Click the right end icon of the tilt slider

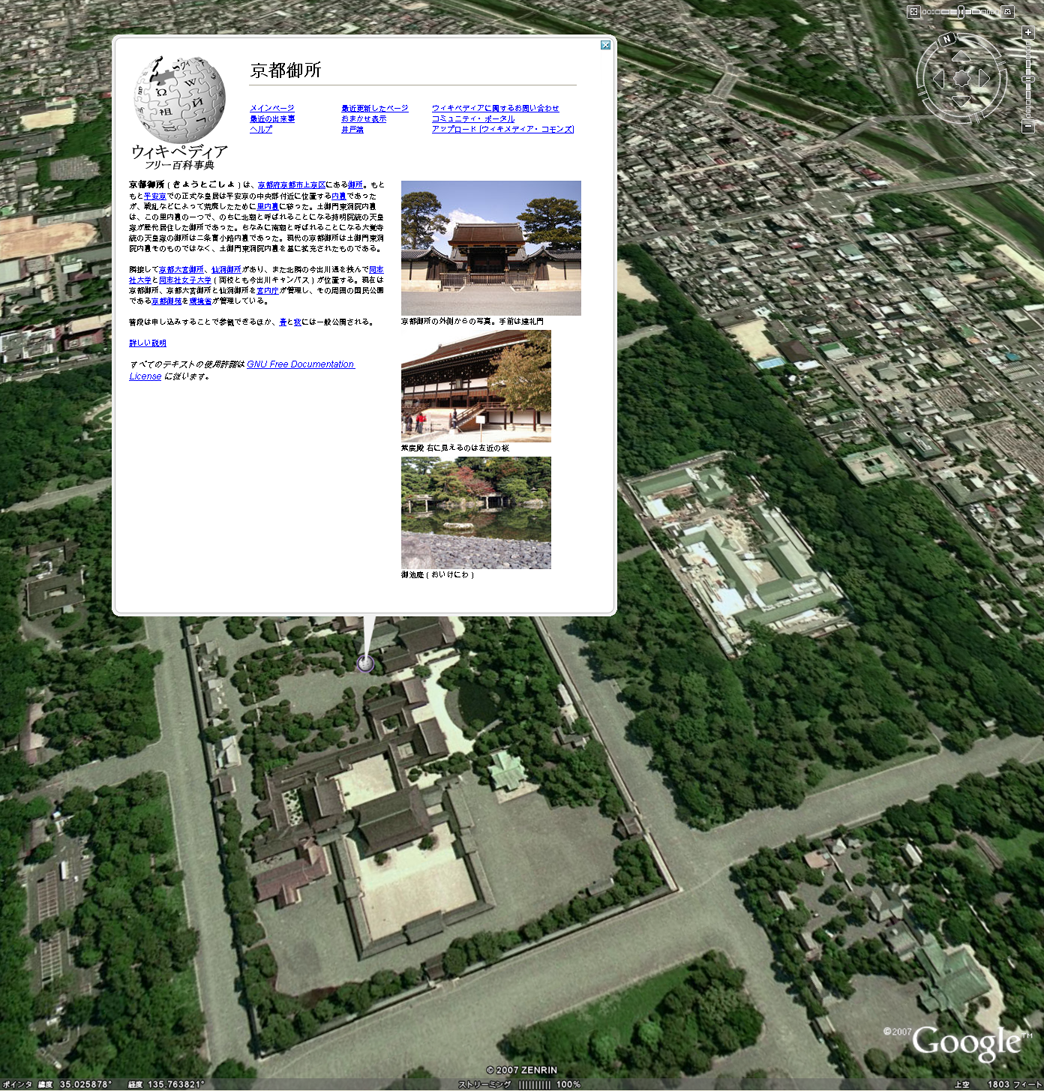pos(1007,12)
